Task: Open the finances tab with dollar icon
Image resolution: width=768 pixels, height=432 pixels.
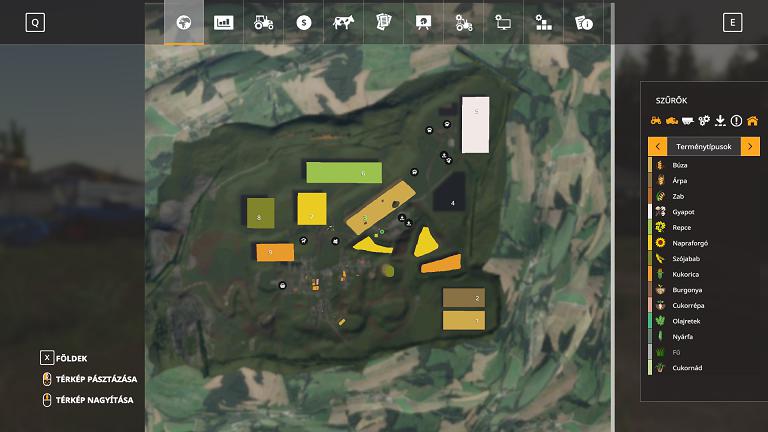Action: (303, 22)
